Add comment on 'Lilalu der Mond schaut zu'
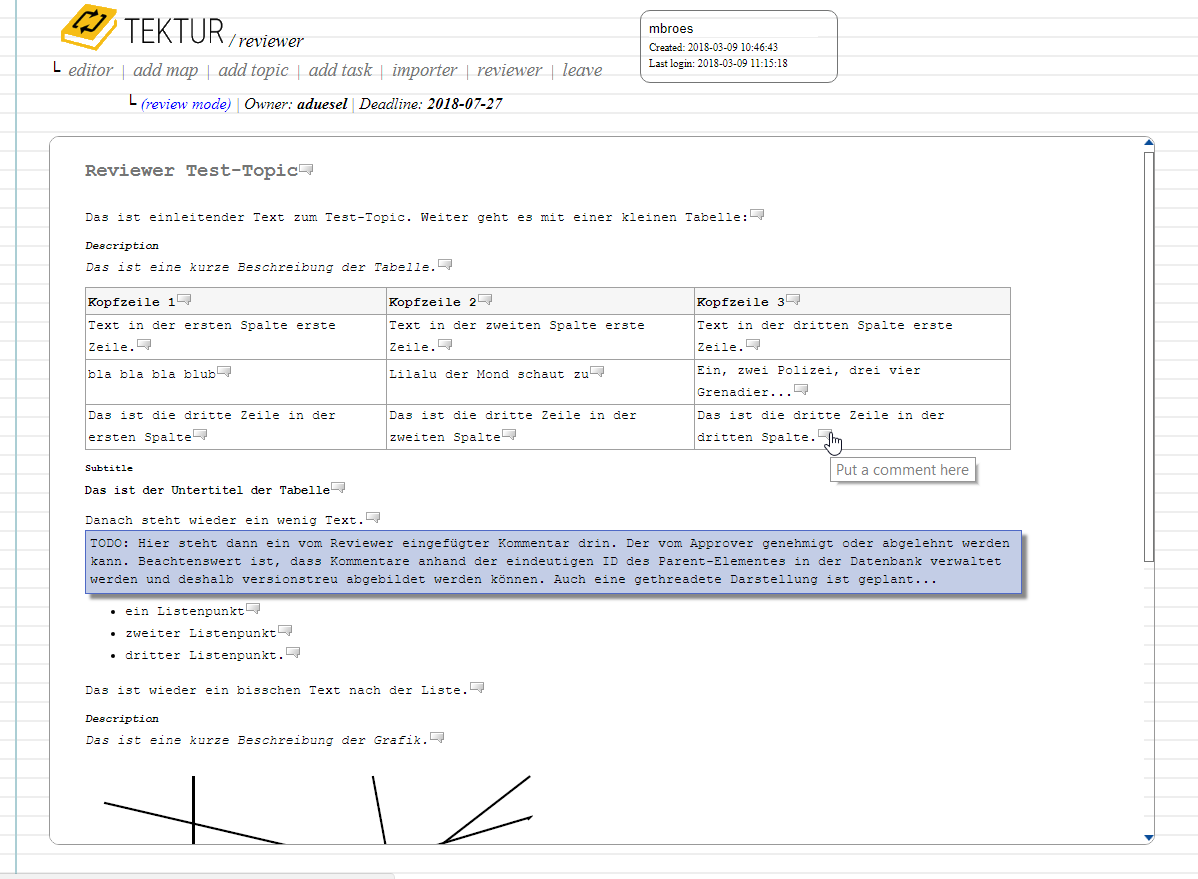 (597, 372)
